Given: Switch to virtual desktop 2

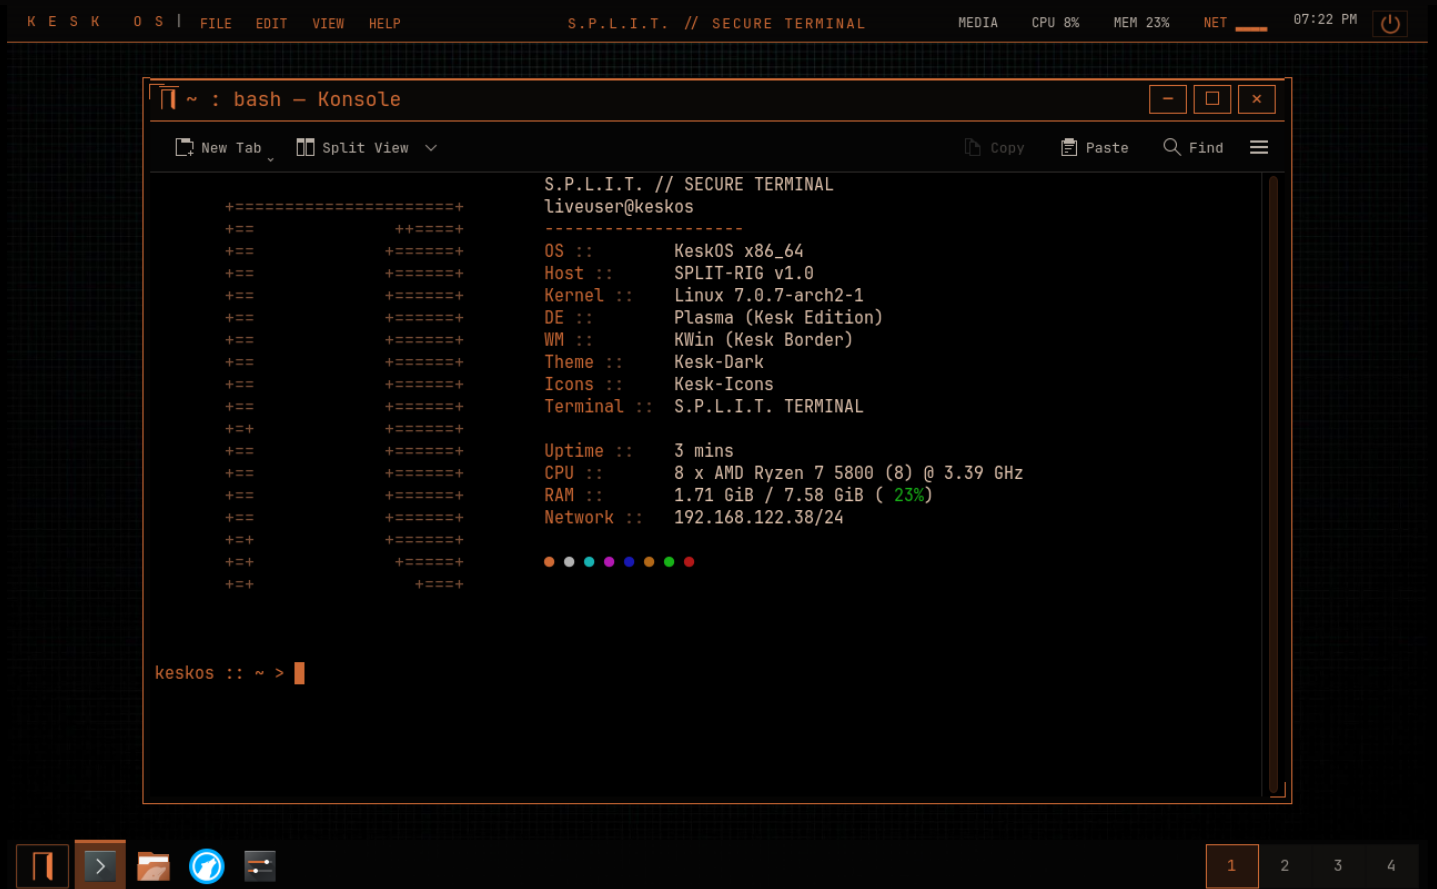Looking at the screenshot, I should point(1285,866).
